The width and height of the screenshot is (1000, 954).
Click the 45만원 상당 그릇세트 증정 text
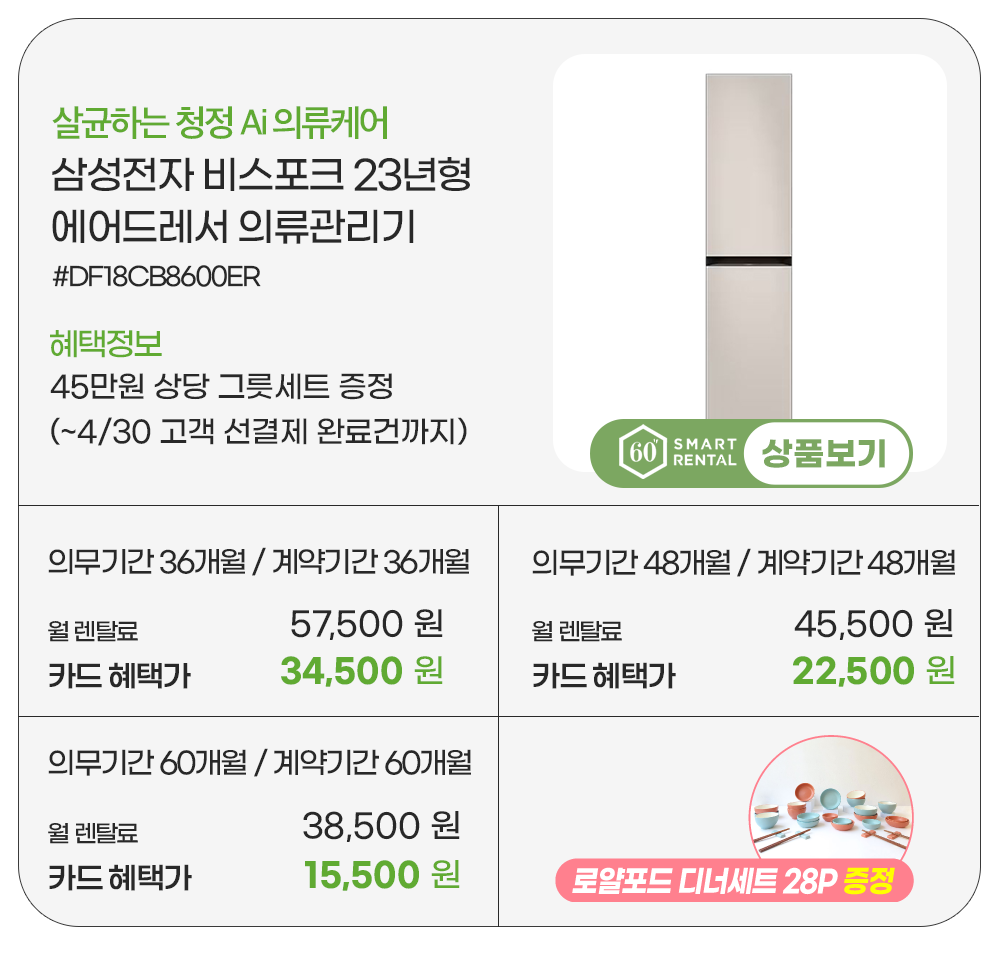[x=222, y=384]
